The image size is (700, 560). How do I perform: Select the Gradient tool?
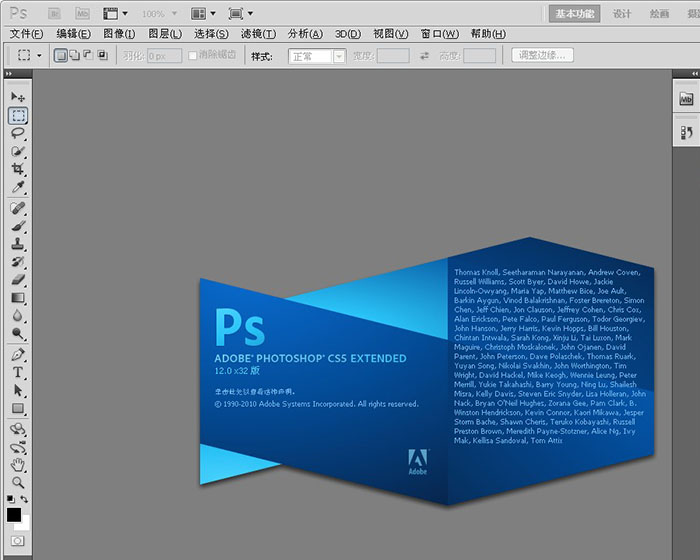pos(18,298)
